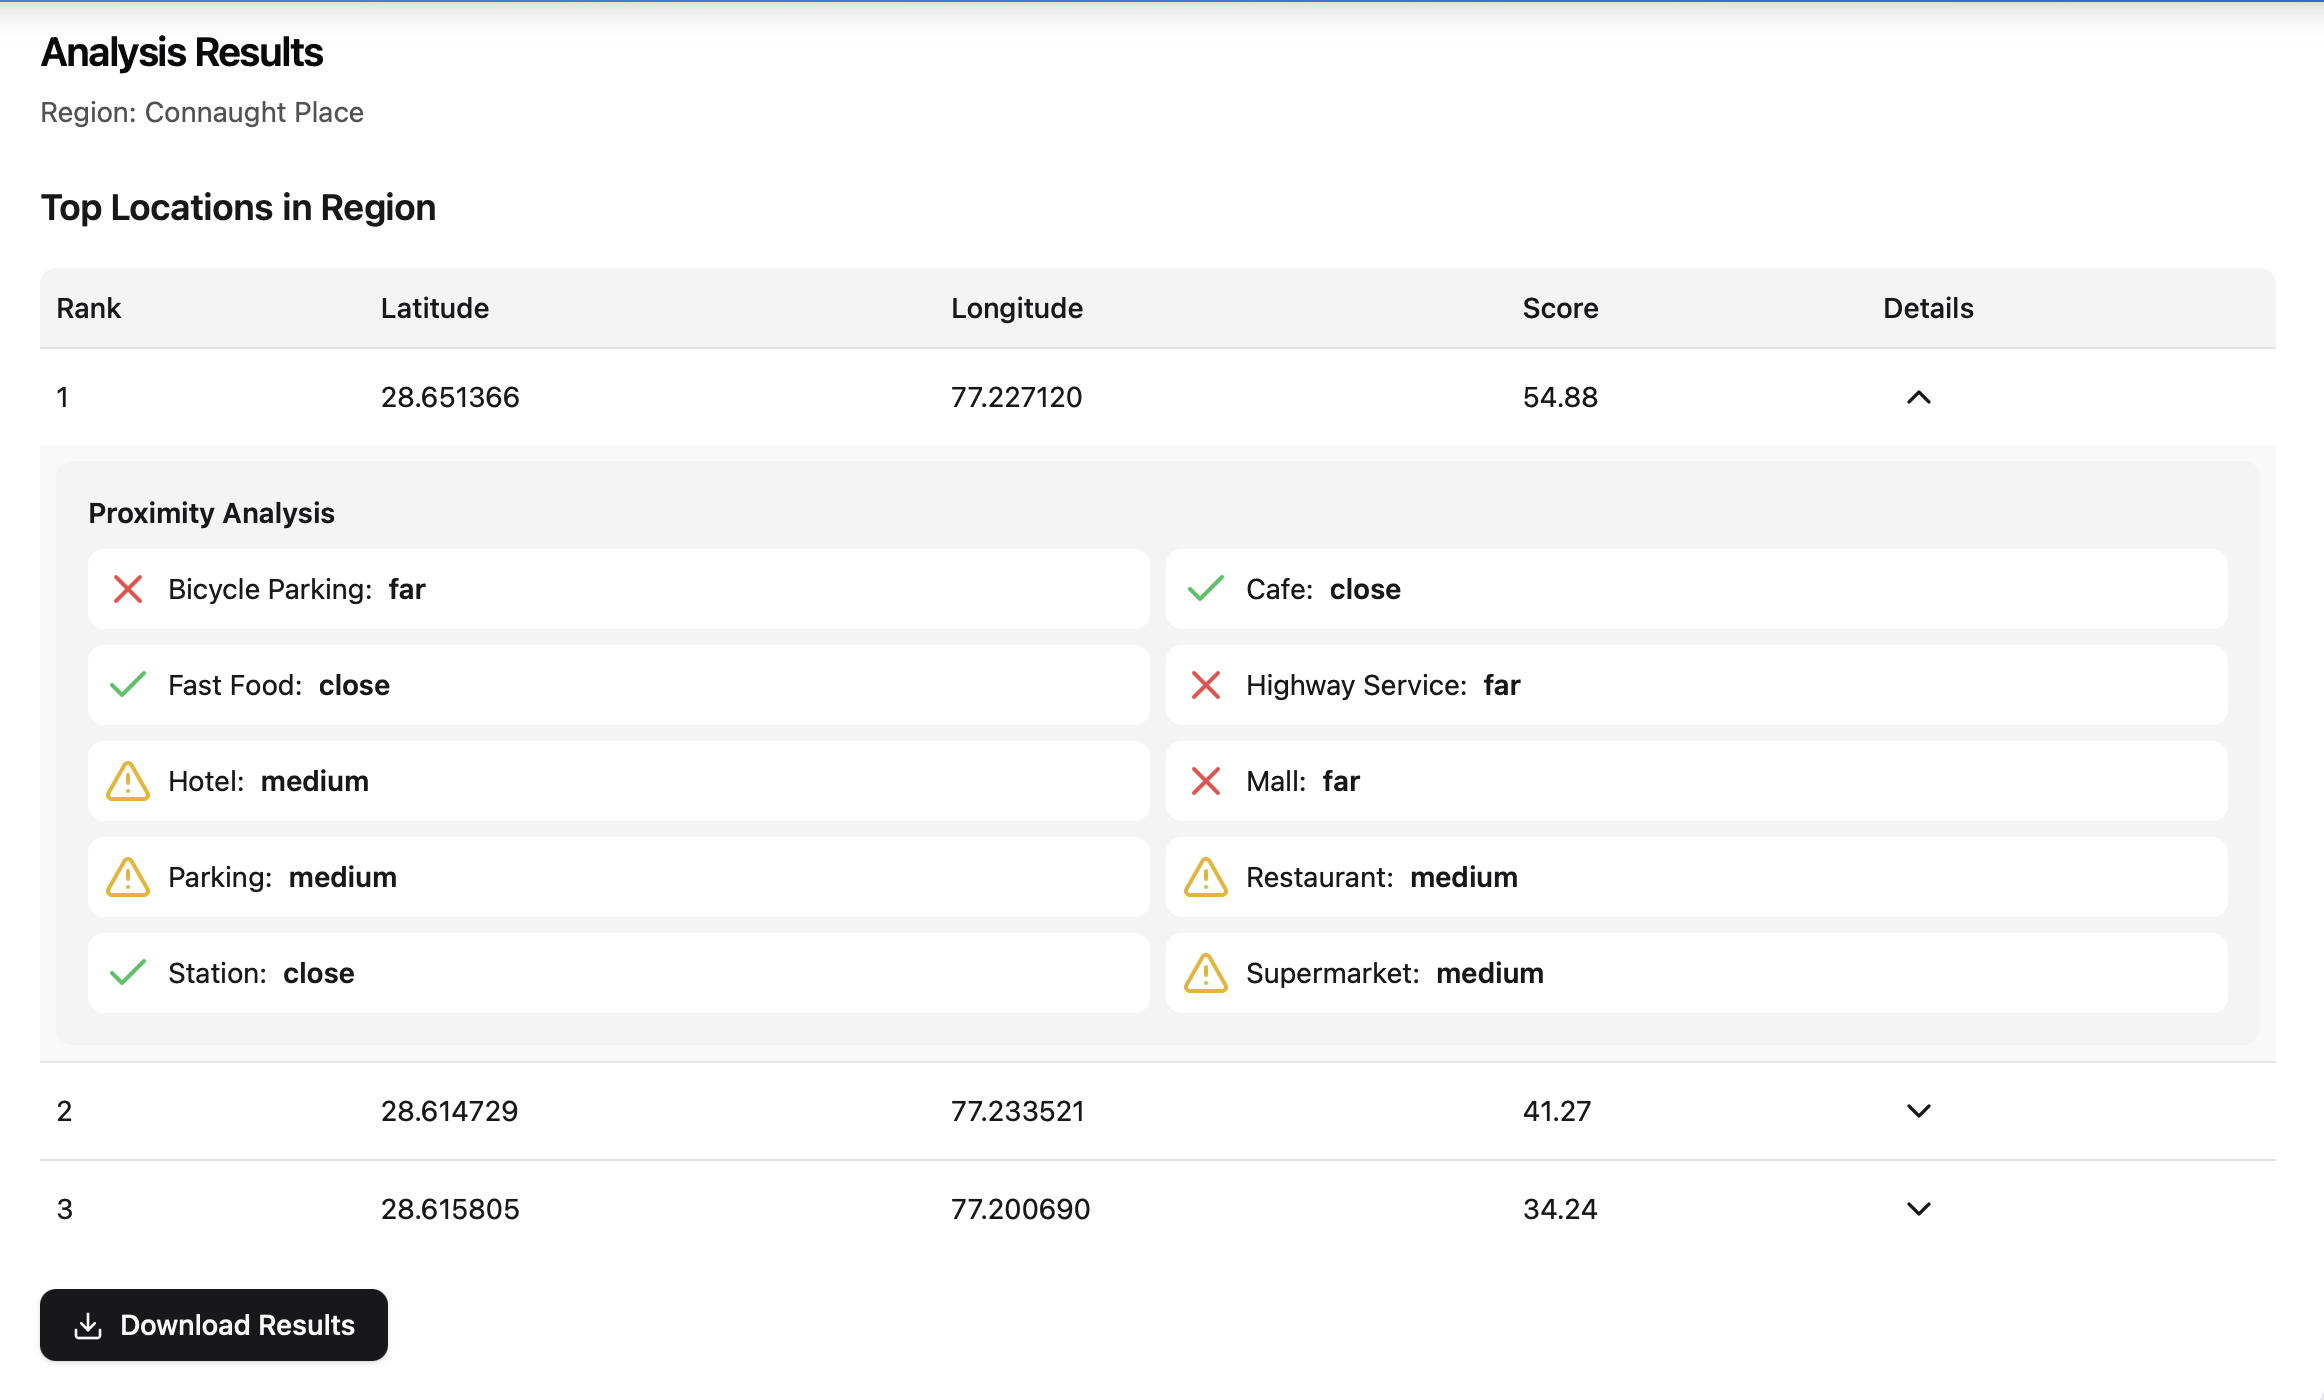Click the Supermarket: medium label
This screenshot has height=1400, width=2324.
click(x=1395, y=973)
